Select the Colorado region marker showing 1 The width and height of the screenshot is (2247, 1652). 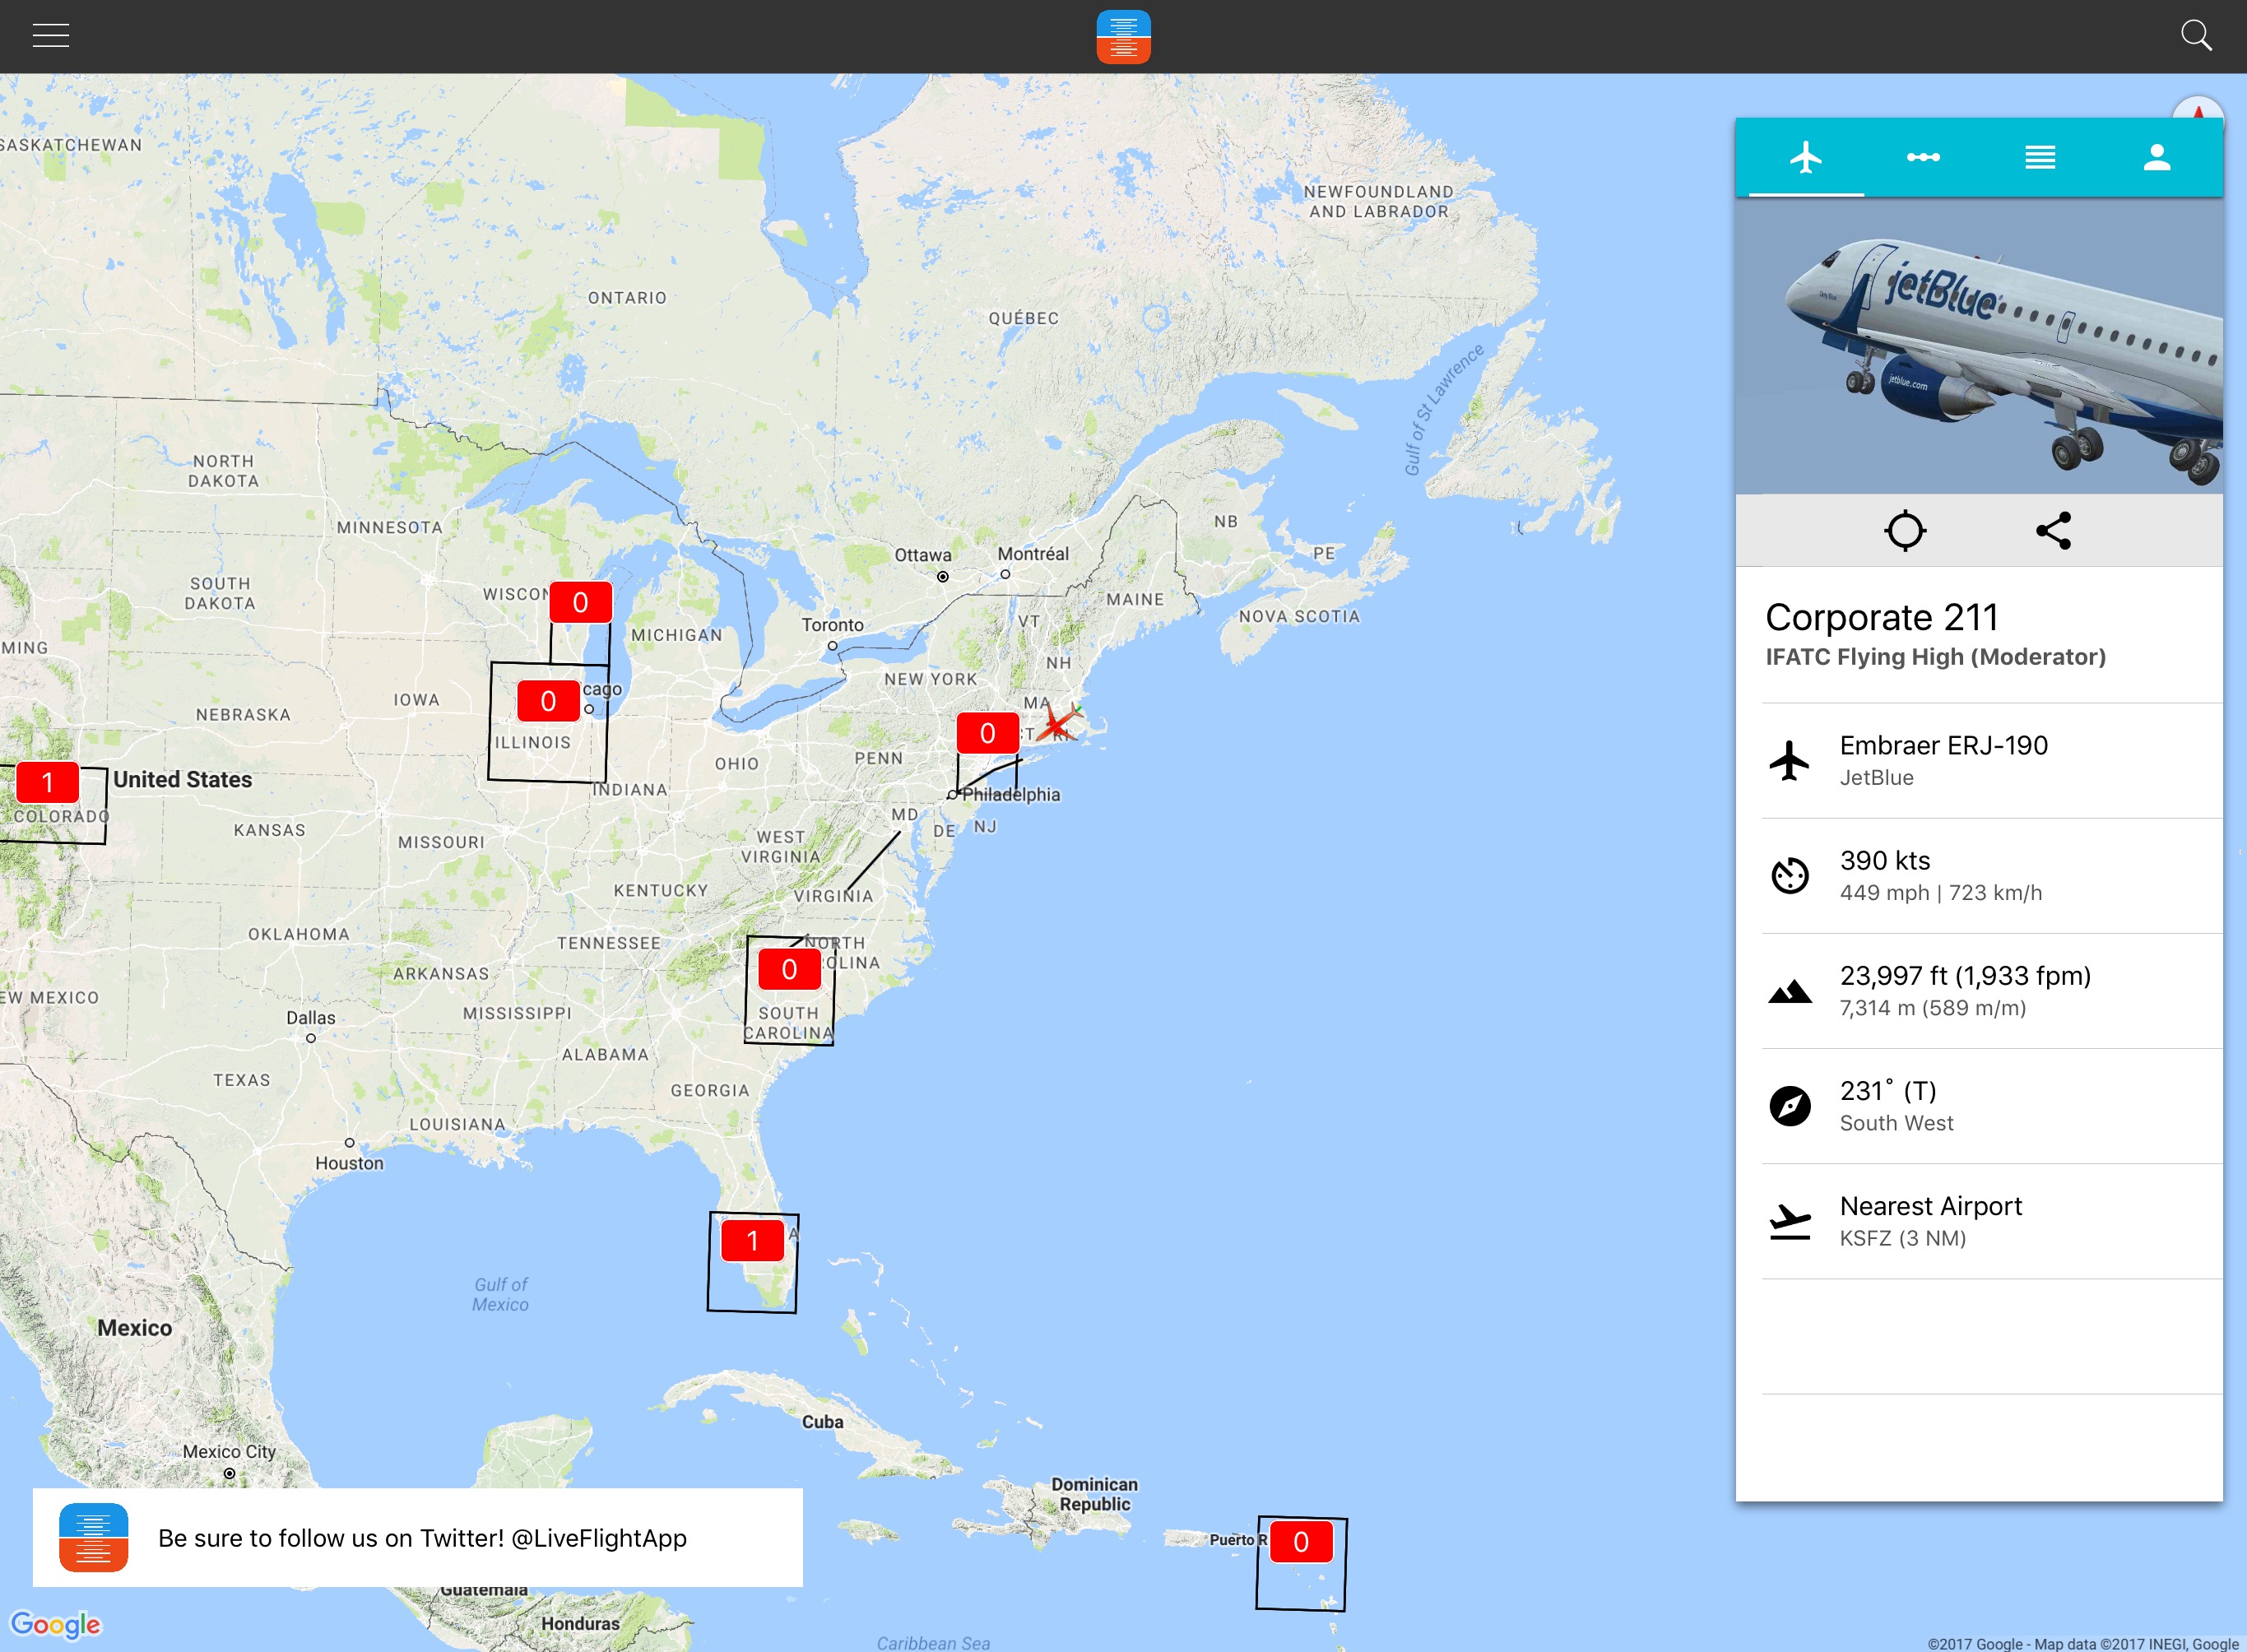tap(47, 783)
